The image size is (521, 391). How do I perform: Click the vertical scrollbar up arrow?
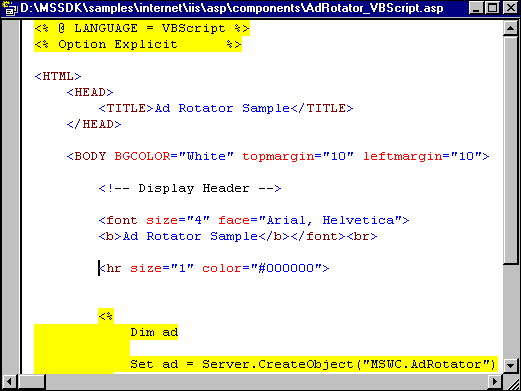point(510,28)
